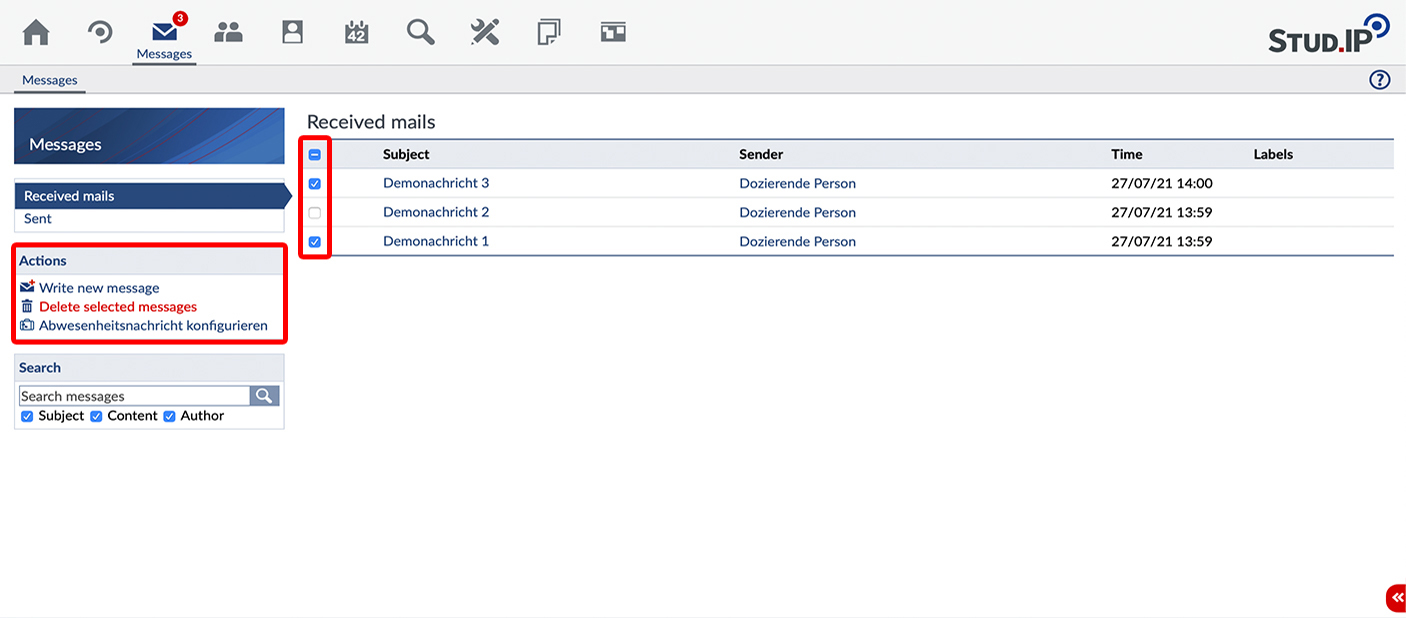Click the search messages magnifier button
Image resolution: width=1406 pixels, height=618 pixels.
point(264,396)
